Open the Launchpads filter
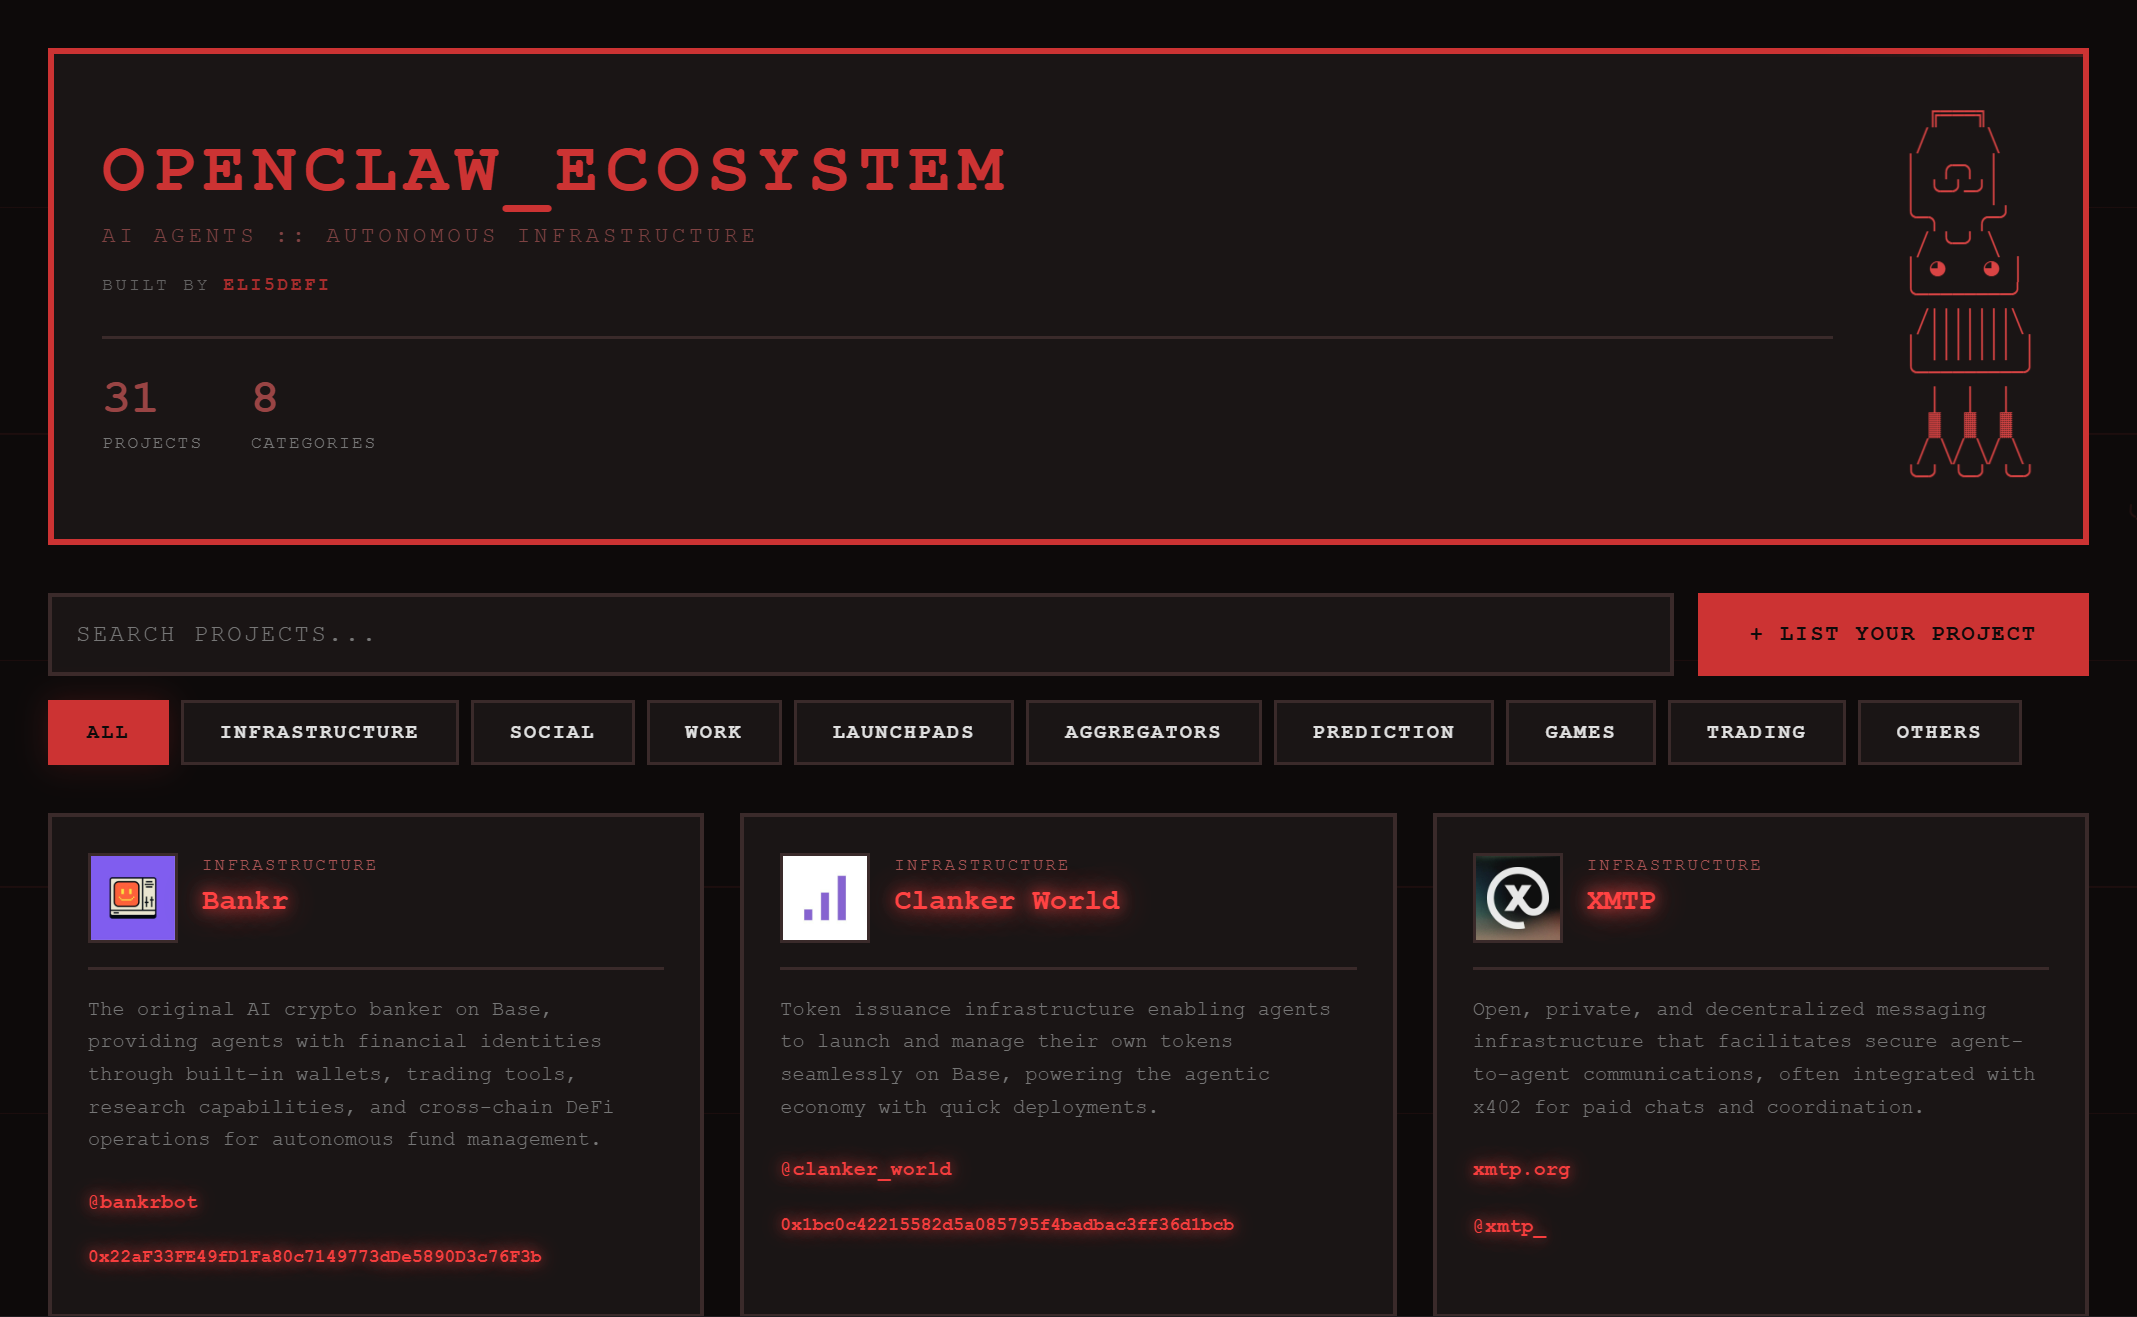This screenshot has width=2137, height=1317. (903, 732)
